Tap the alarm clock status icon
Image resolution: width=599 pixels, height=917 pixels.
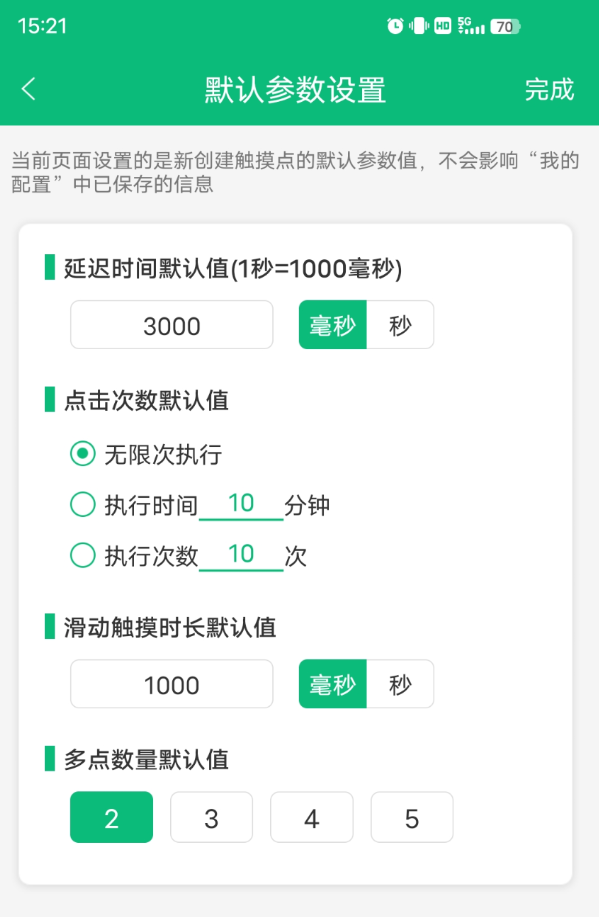click(395, 26)
